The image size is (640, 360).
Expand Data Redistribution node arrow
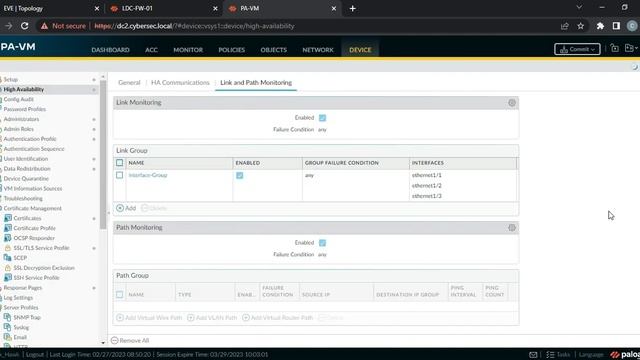tap(94, 169)
